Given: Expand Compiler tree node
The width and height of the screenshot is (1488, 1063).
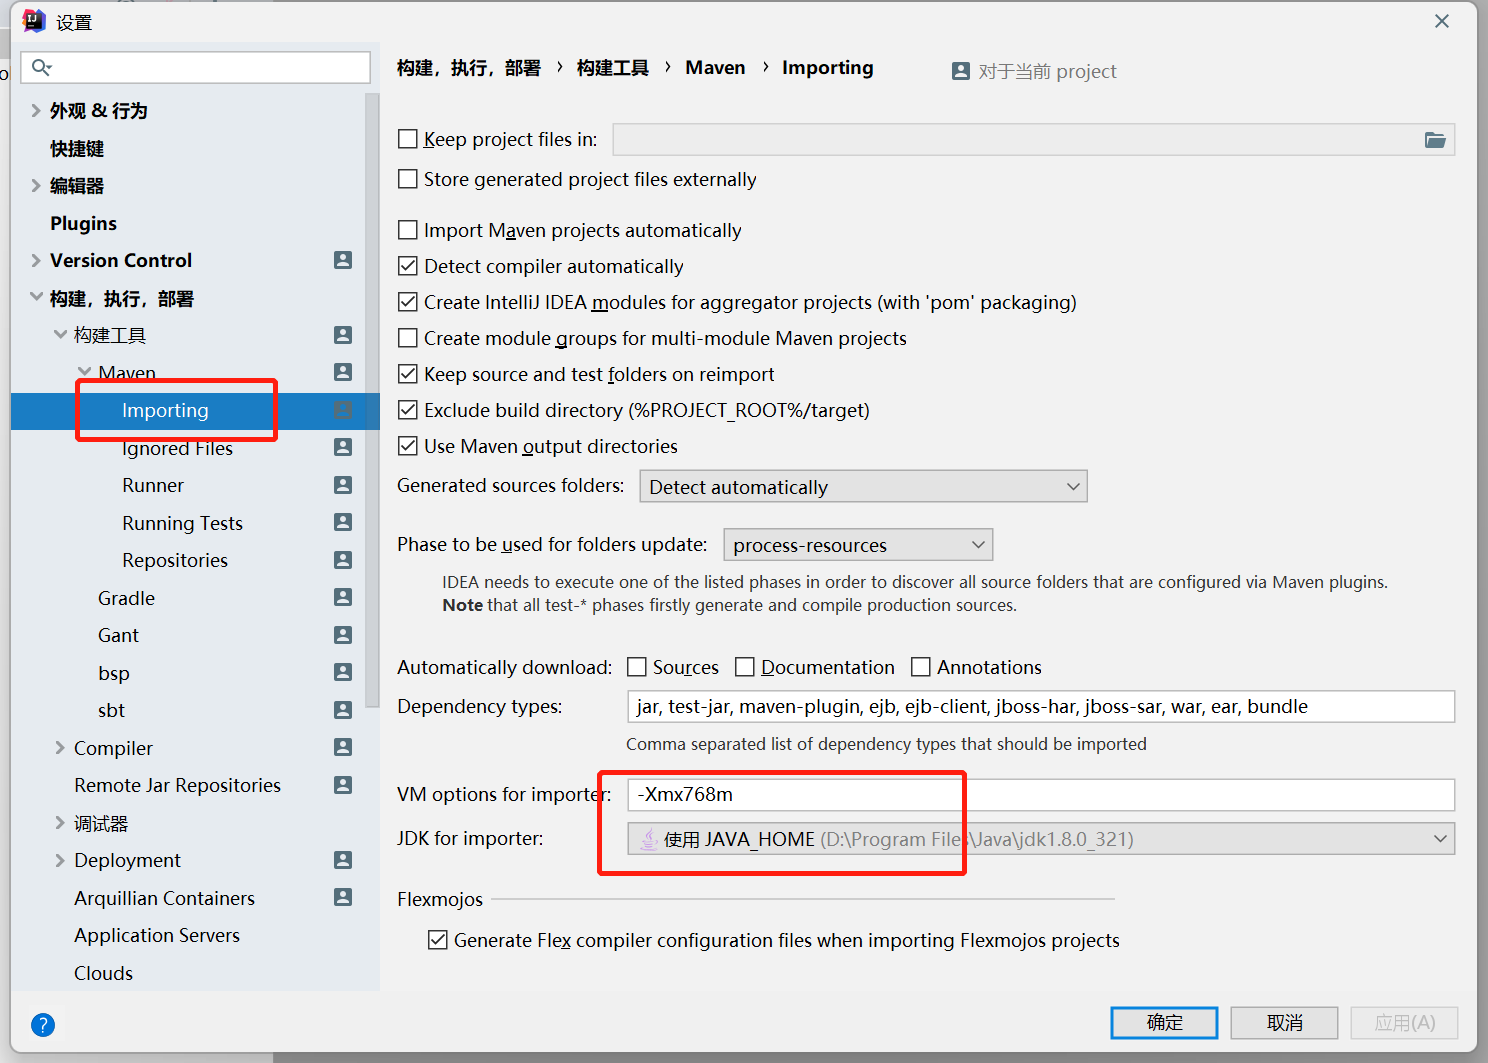Looking at the screenshot, I should 60,747.
